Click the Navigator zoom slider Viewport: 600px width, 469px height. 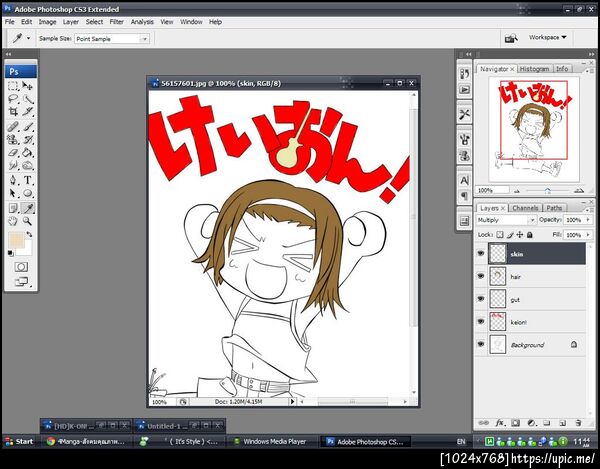(548, 191)
